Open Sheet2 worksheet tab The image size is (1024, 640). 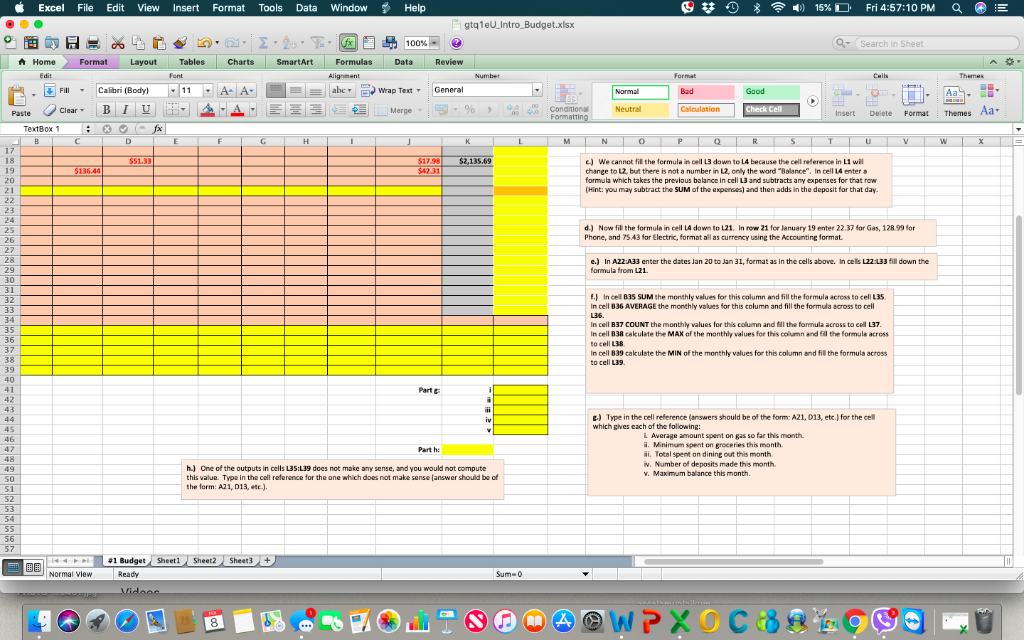(203, 560)
